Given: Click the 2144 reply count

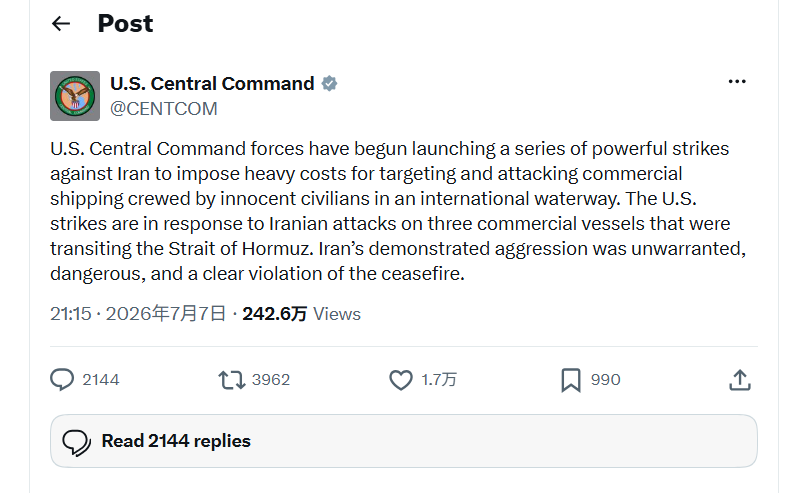Looking at the screenshot, I should tap(101, 380).
